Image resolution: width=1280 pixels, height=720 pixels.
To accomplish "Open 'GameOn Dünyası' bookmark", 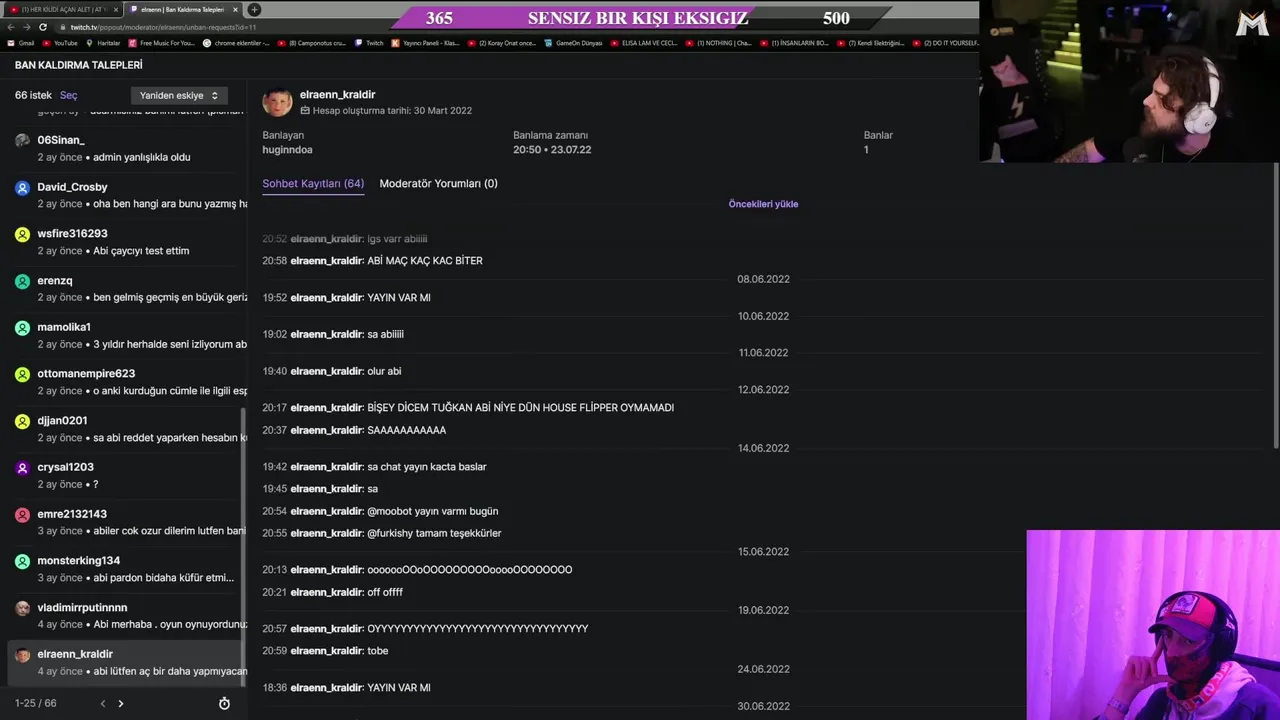I will (x=573, y=43).
